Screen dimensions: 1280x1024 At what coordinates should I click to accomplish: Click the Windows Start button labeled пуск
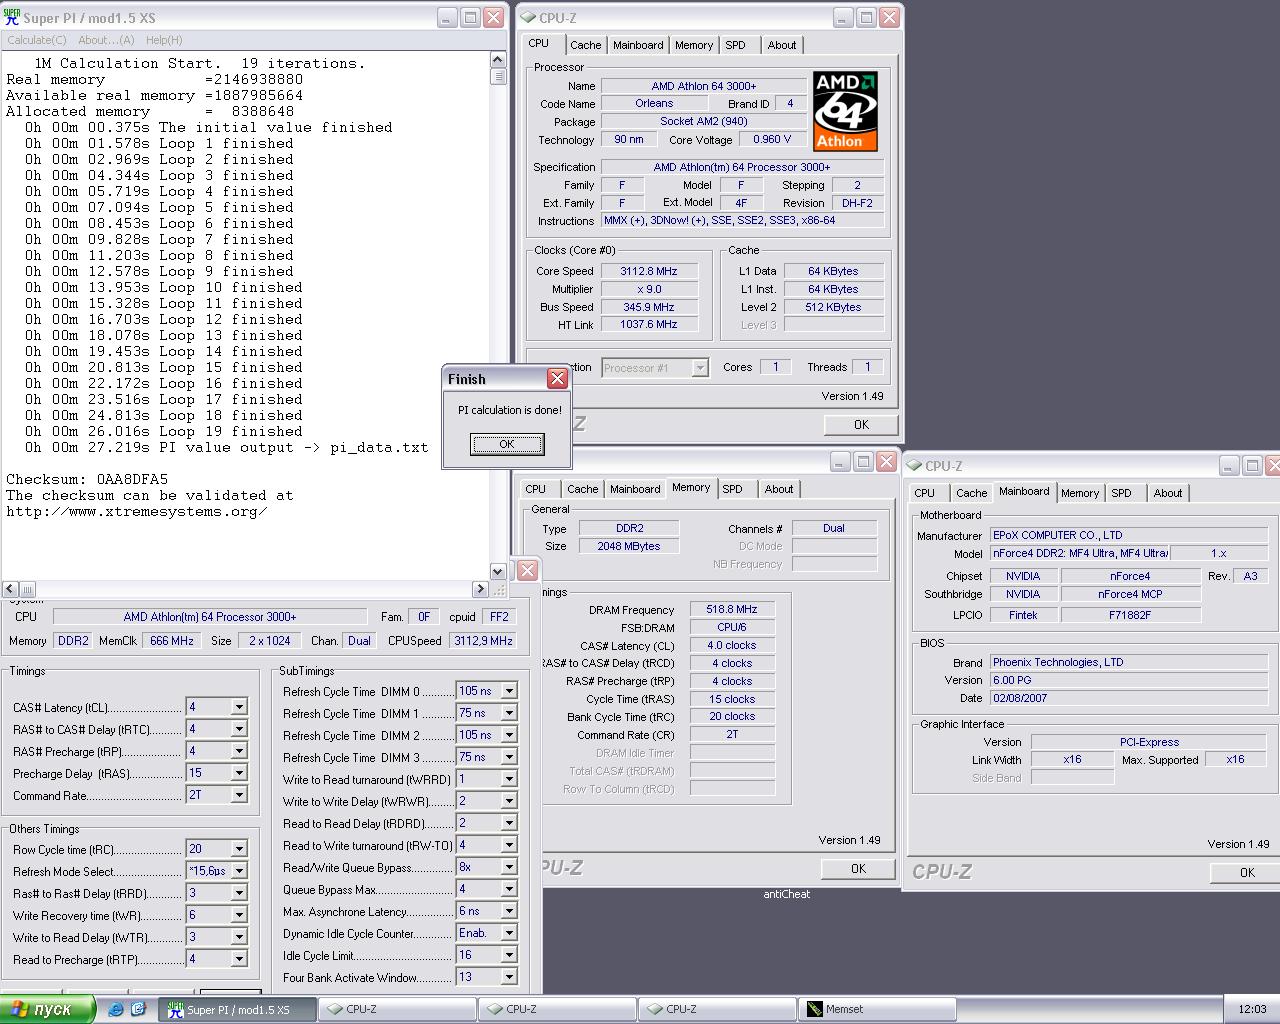46,1009
